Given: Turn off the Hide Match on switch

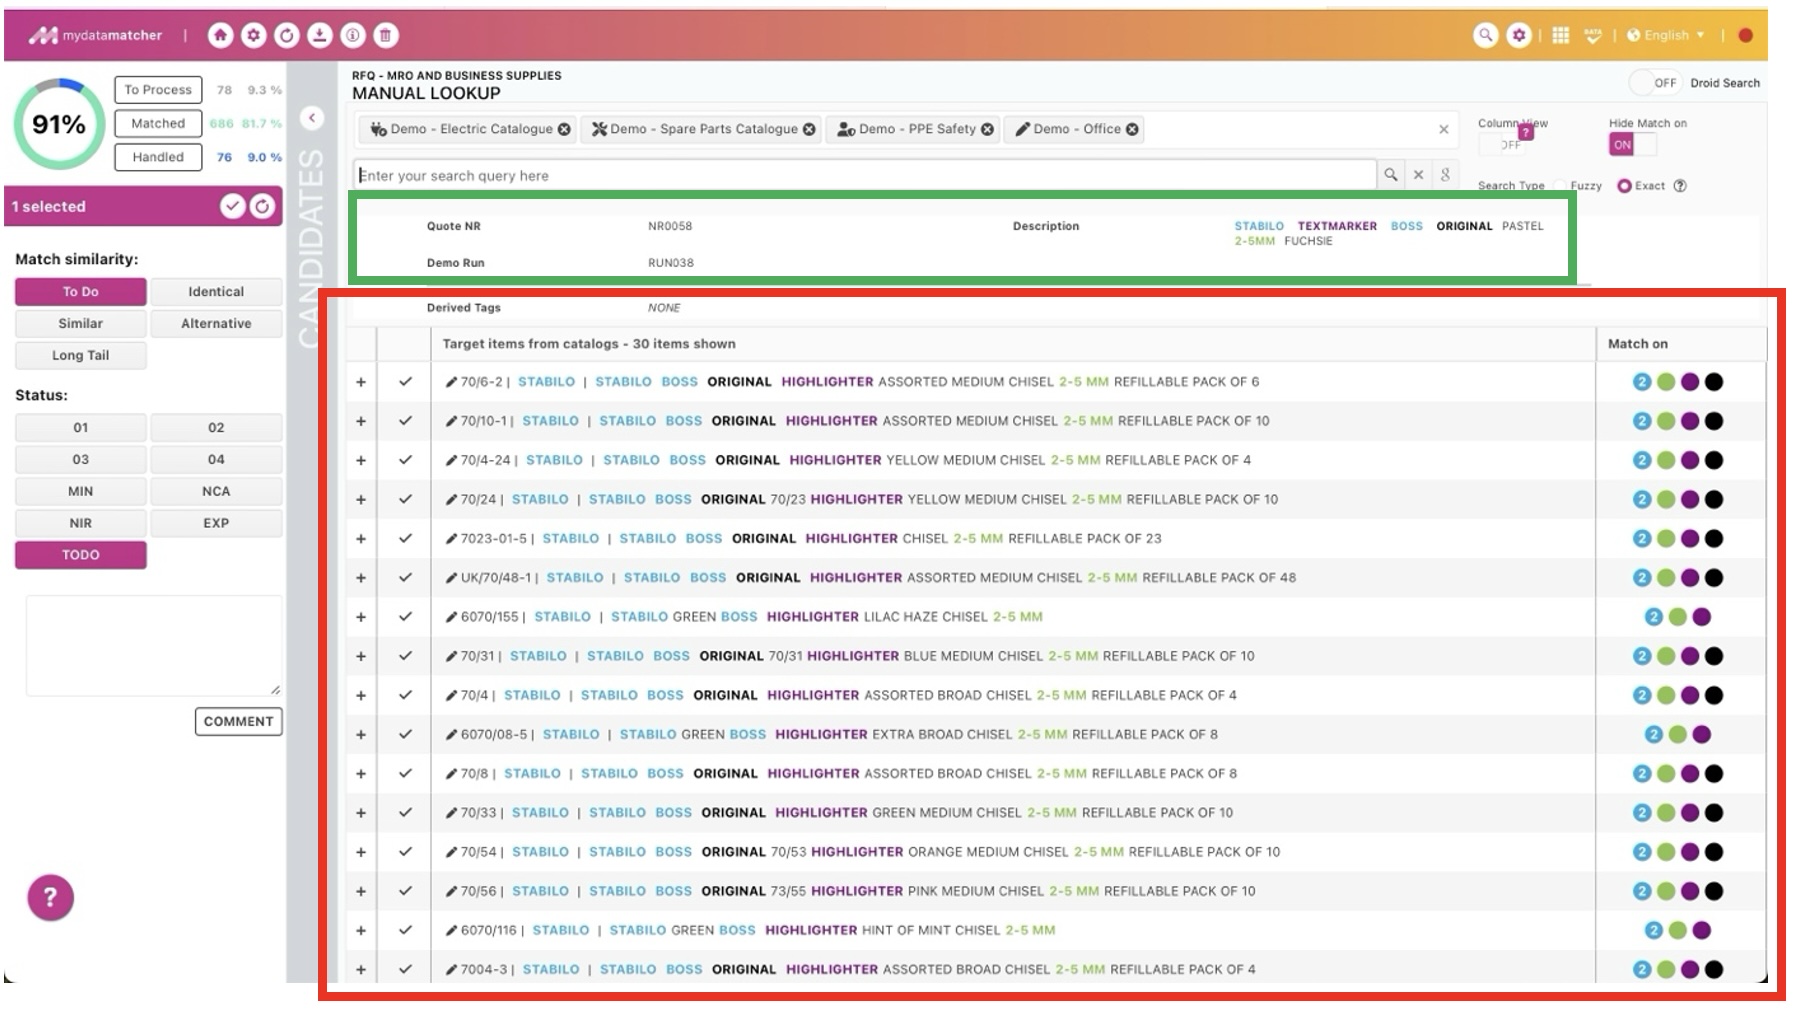Looking at the screenshot, I should coord(1632,145).
